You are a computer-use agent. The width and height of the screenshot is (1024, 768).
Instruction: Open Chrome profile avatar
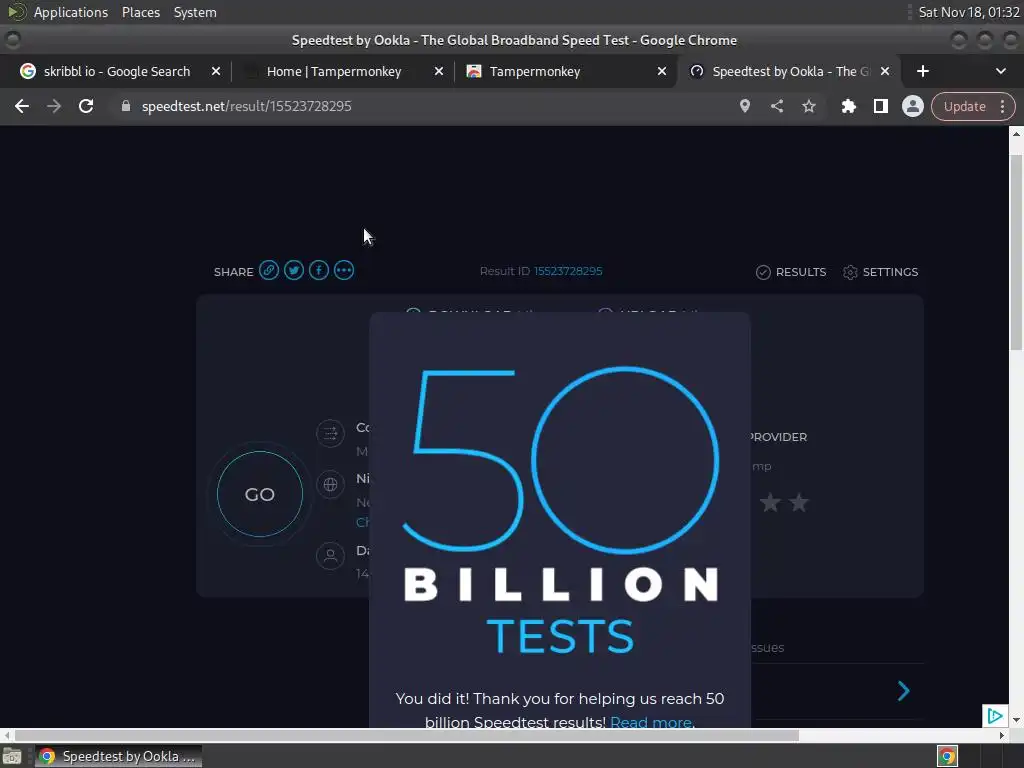click(x=913, y=106)
